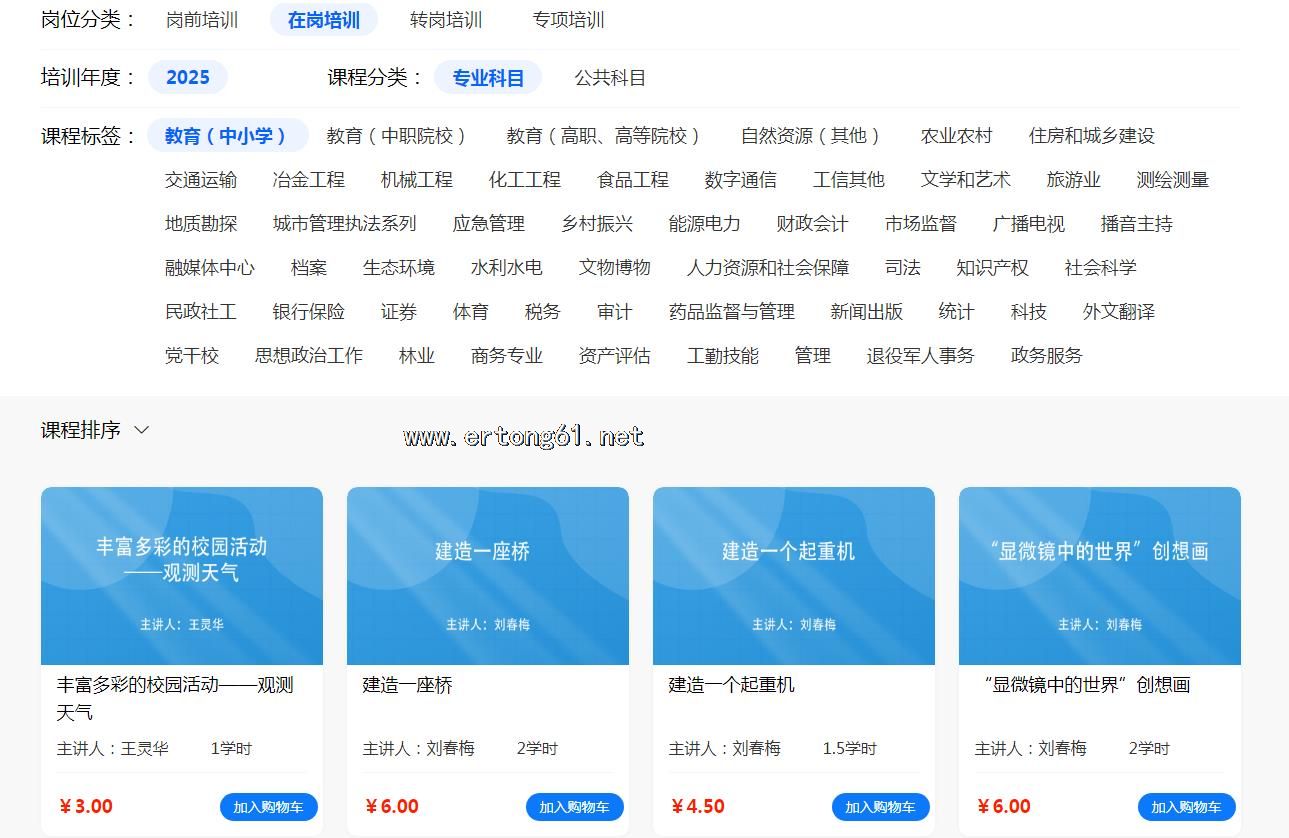Viewport: 1289px width, 838px height.
Task: Select training year 2025
Action: tap(188, 77)
